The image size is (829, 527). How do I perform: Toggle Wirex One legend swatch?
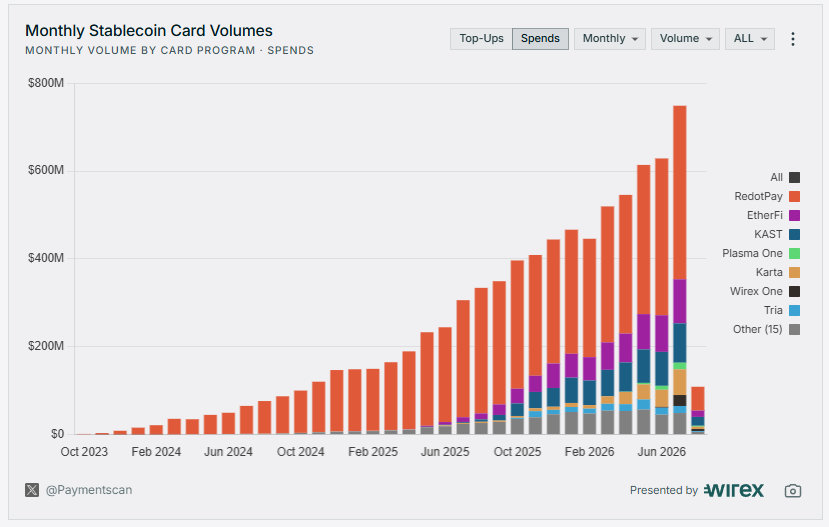(x=794, y=291)
